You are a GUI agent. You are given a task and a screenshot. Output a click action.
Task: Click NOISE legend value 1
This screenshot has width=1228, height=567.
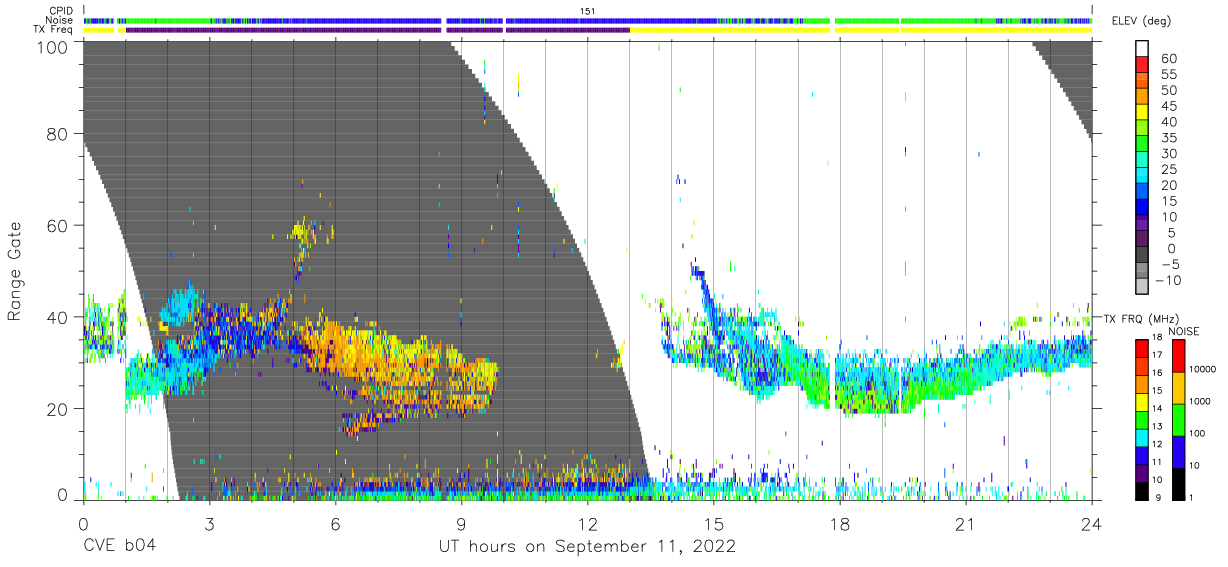coord(1190,497)
